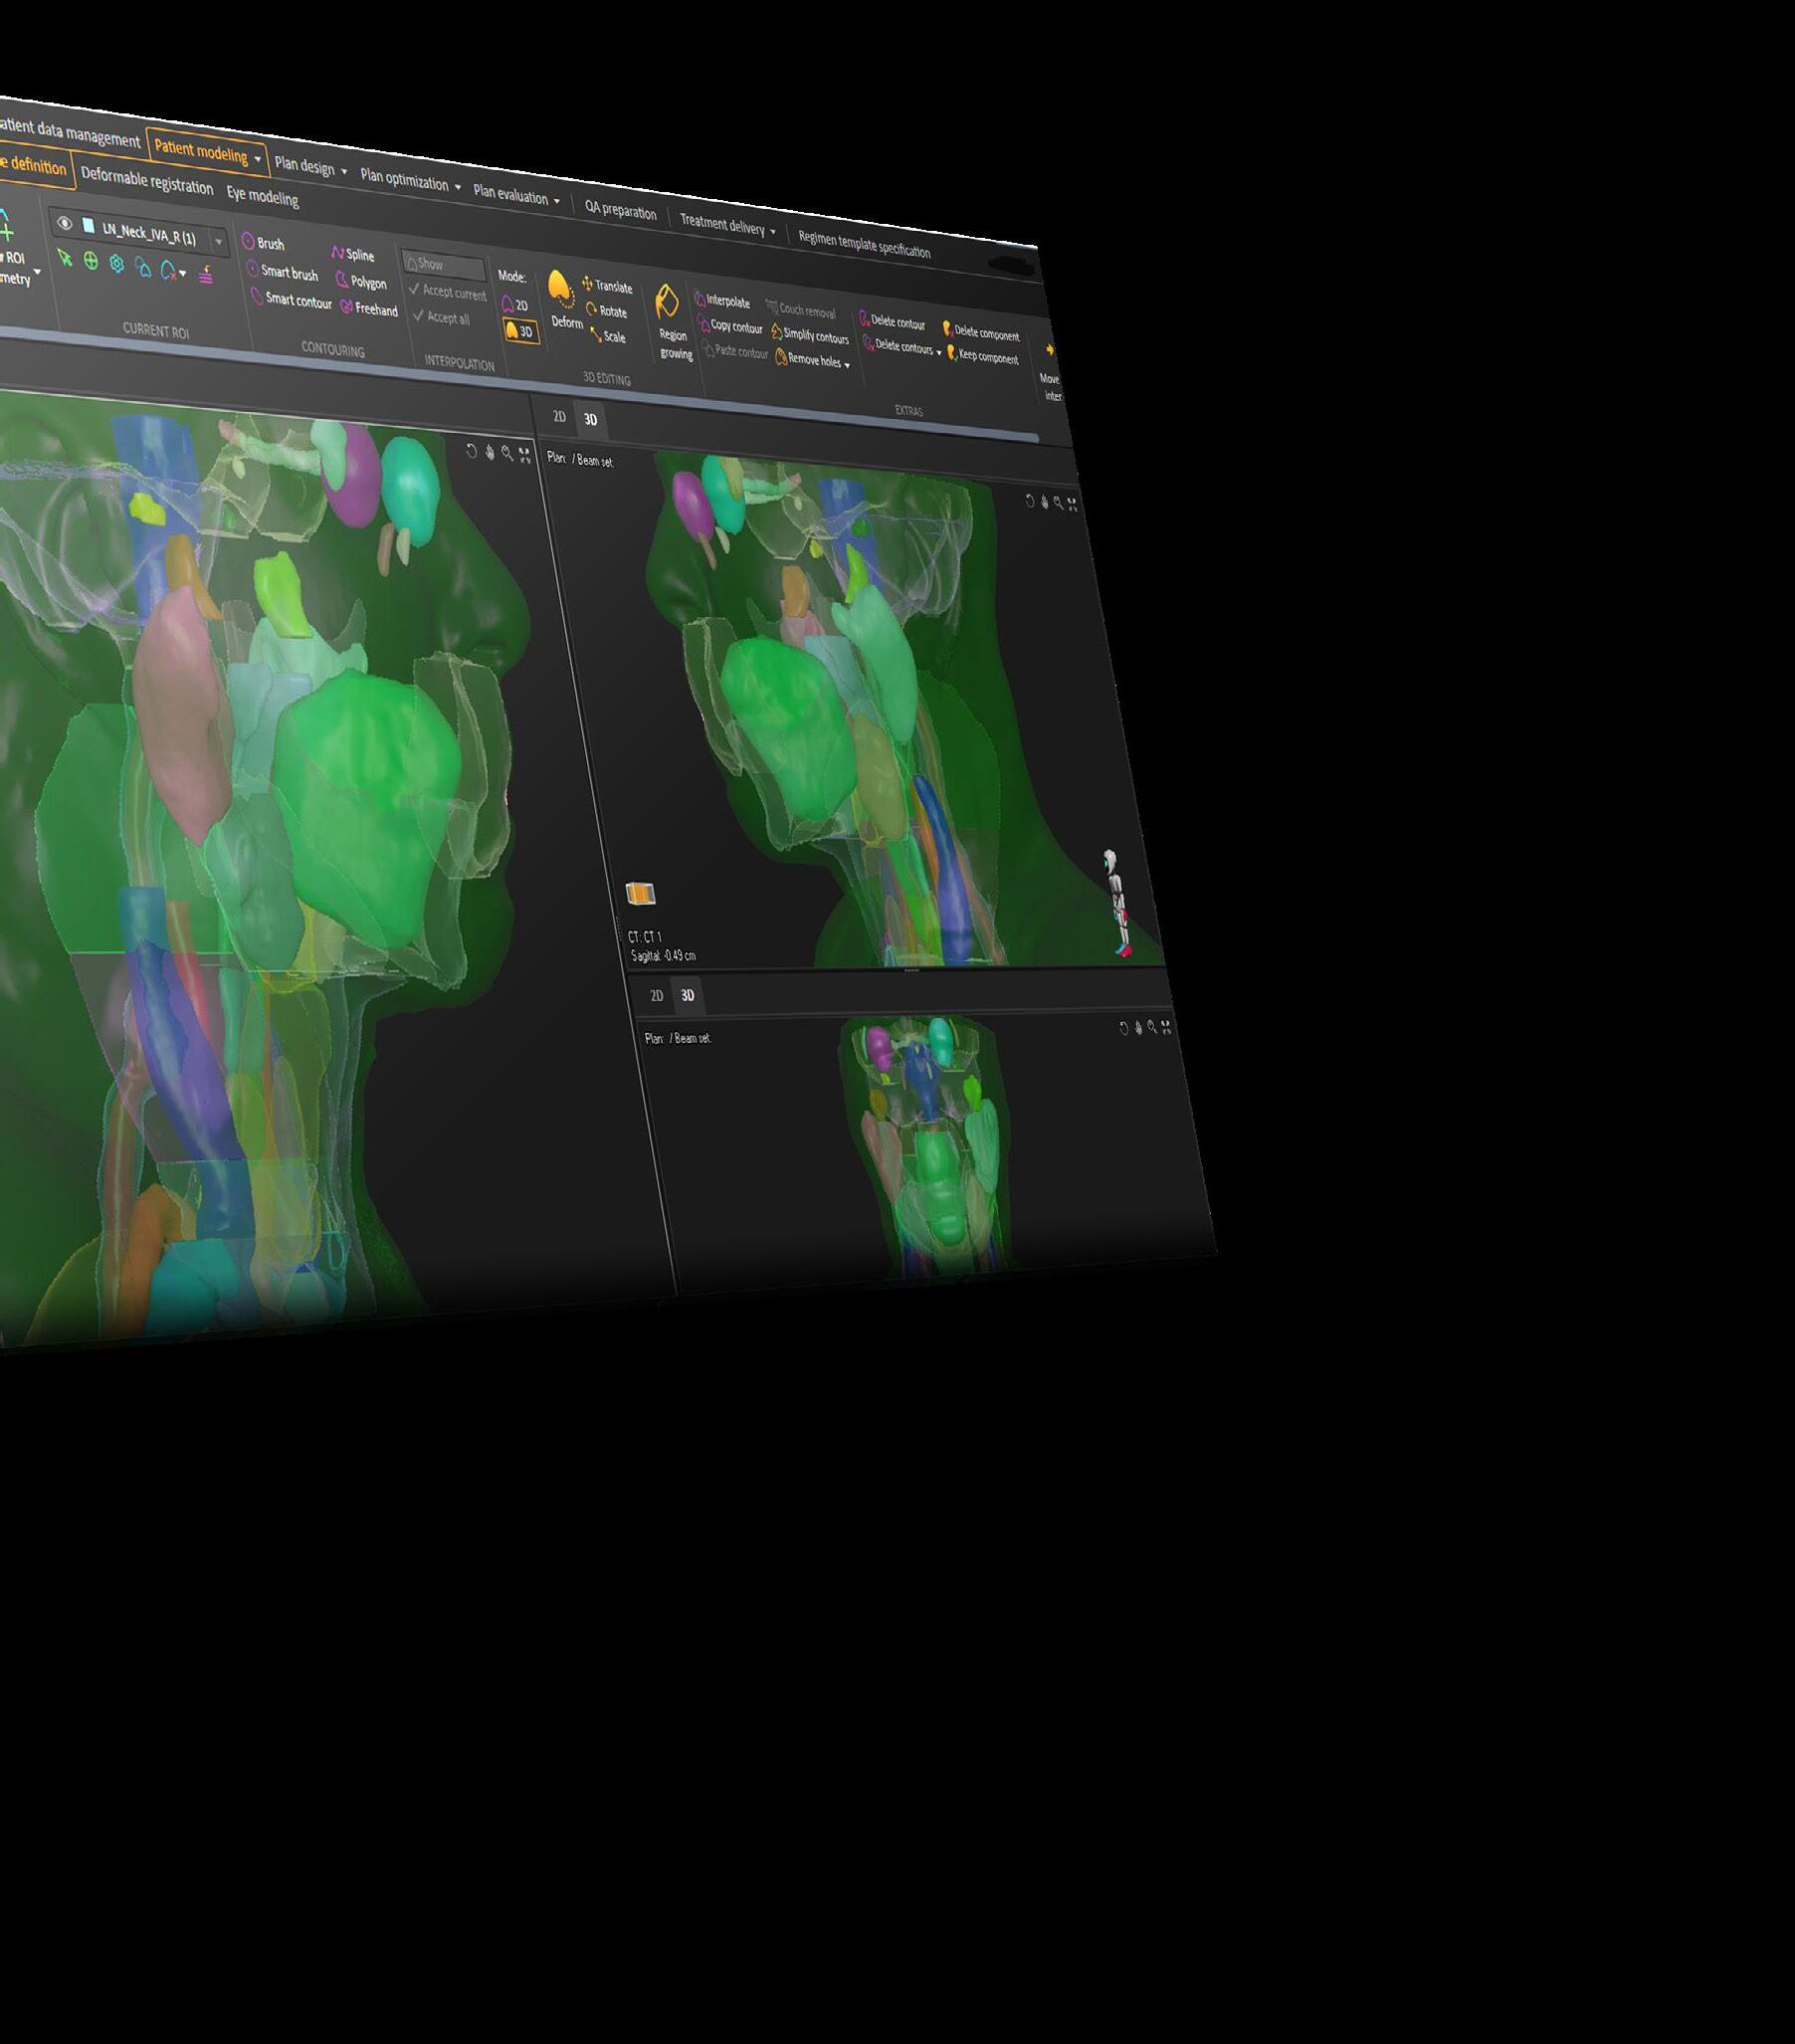
Task: Click Simplify contours
Action: pos(810,335)
